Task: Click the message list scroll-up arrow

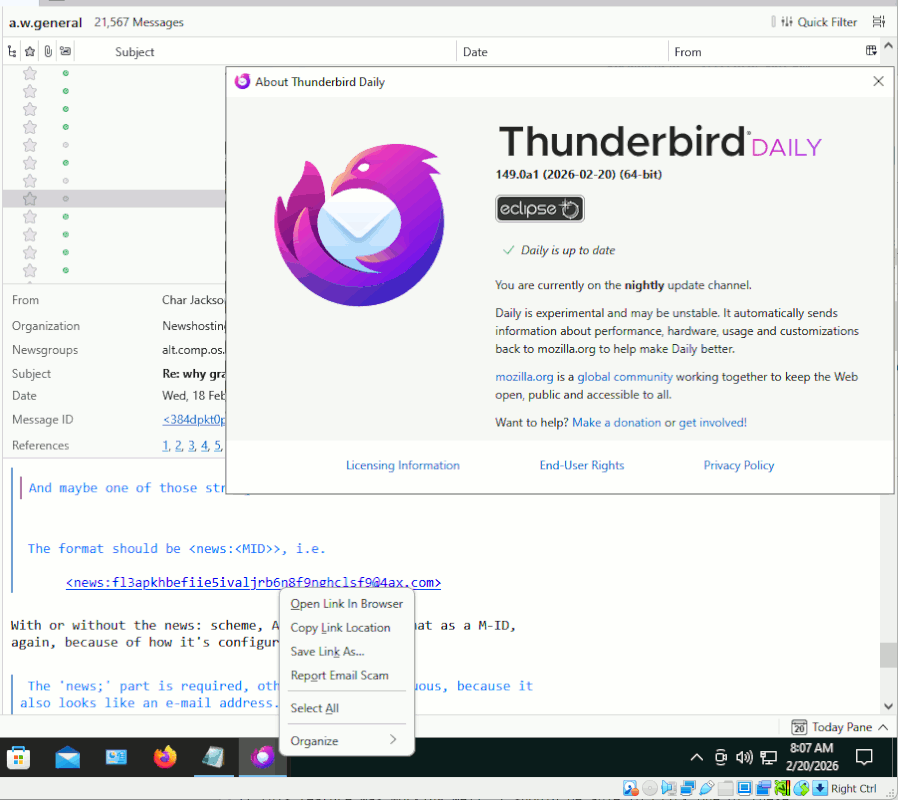Action: click(x=888, y=45)
